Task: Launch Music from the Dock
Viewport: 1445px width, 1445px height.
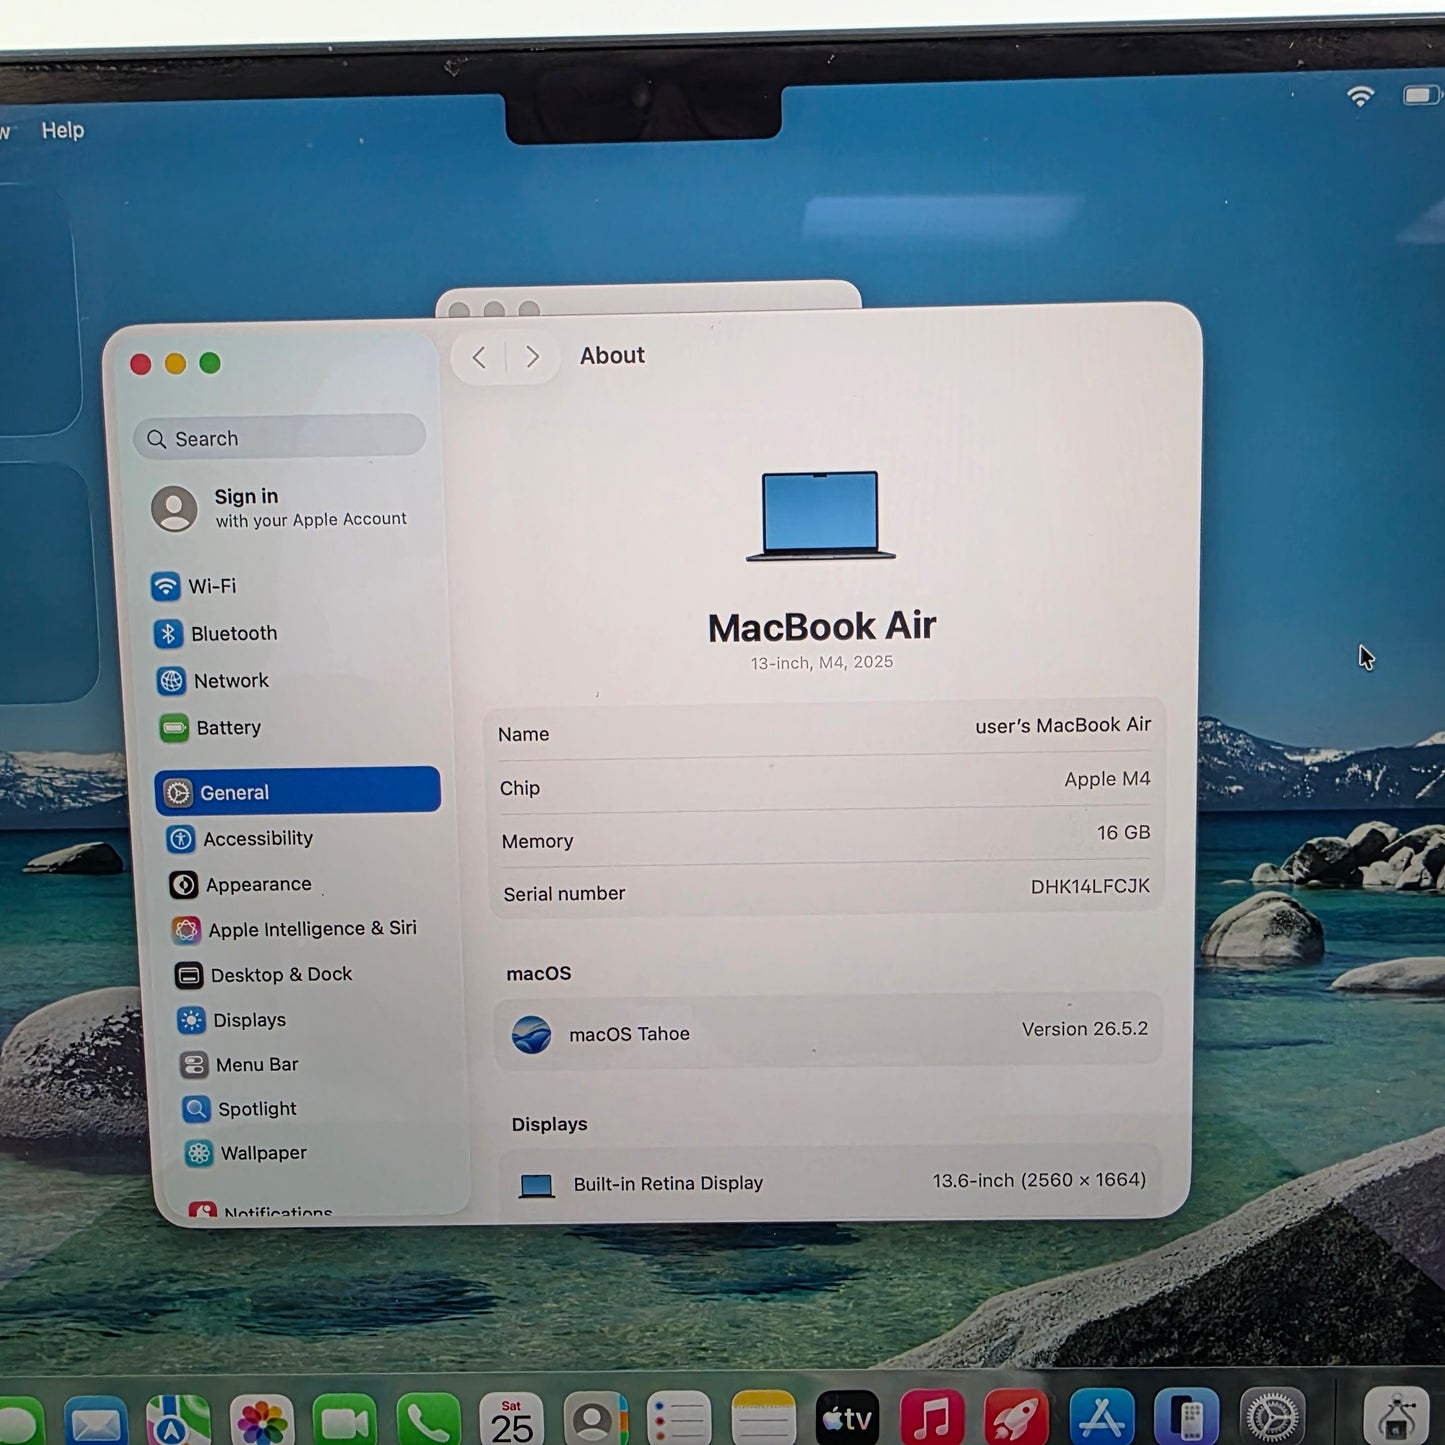Action: click(x=932, y=1420)
